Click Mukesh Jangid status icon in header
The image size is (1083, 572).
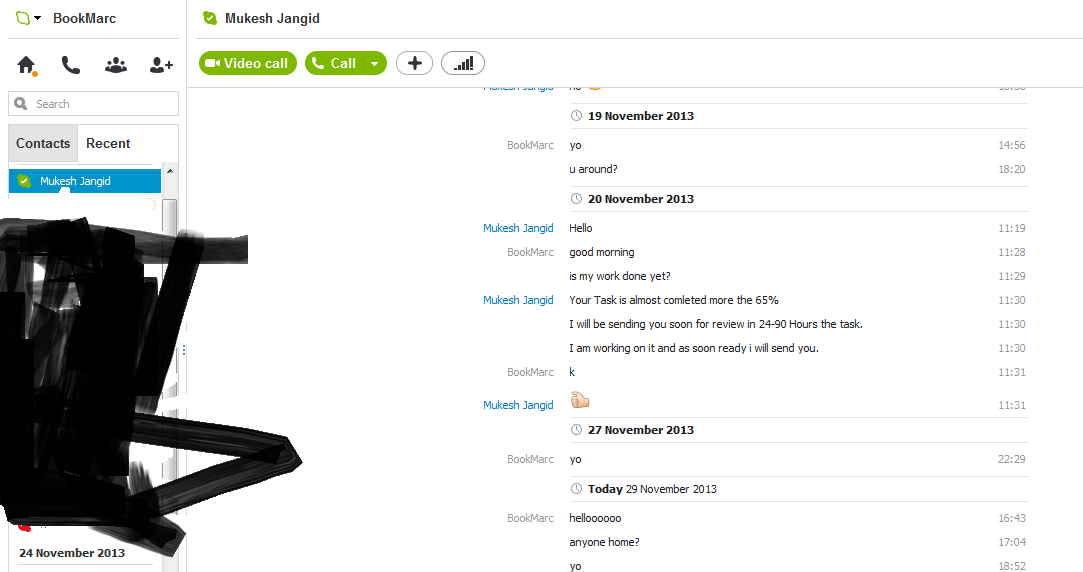pos(210,19)
